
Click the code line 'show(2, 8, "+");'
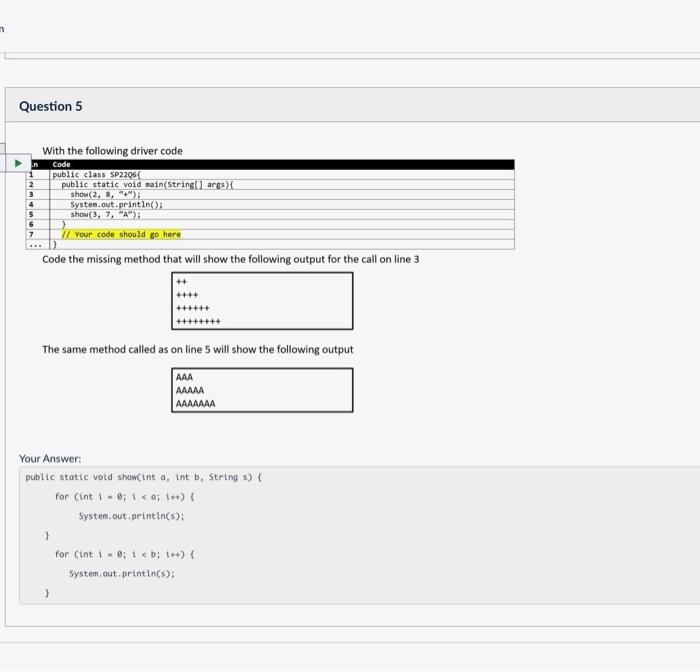pyautogui.click(x=105, y=194)
